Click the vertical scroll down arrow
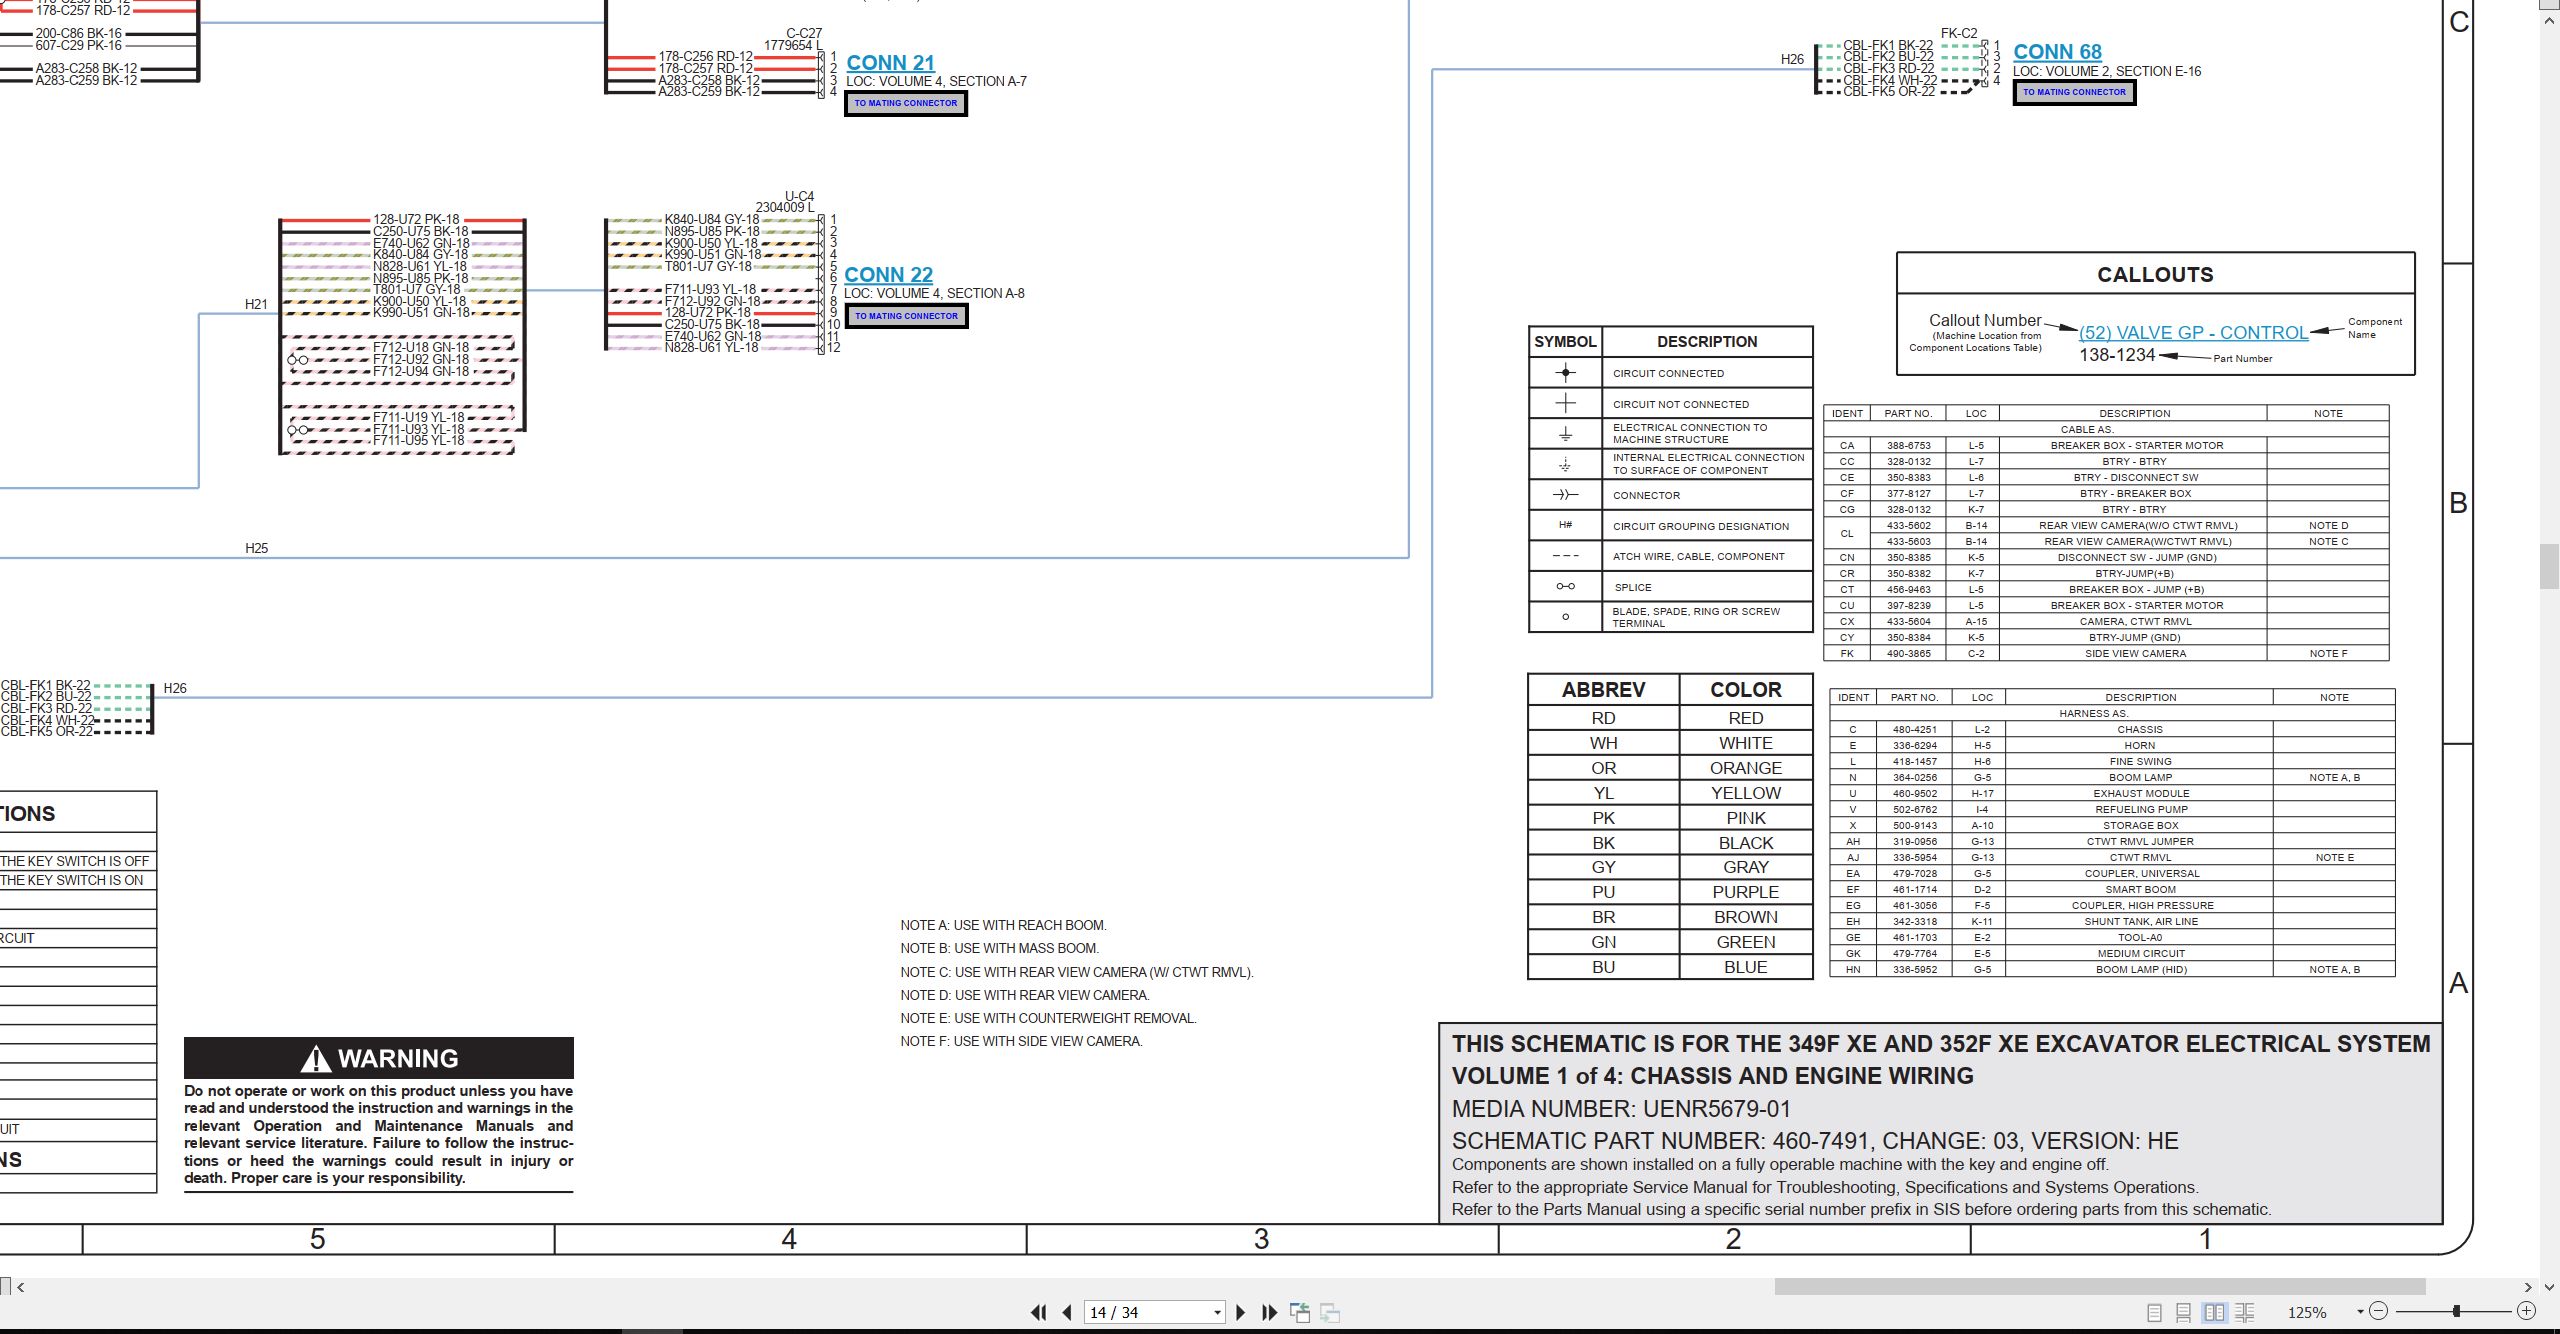The image size is (2560, 1334). (2549, 1287)
